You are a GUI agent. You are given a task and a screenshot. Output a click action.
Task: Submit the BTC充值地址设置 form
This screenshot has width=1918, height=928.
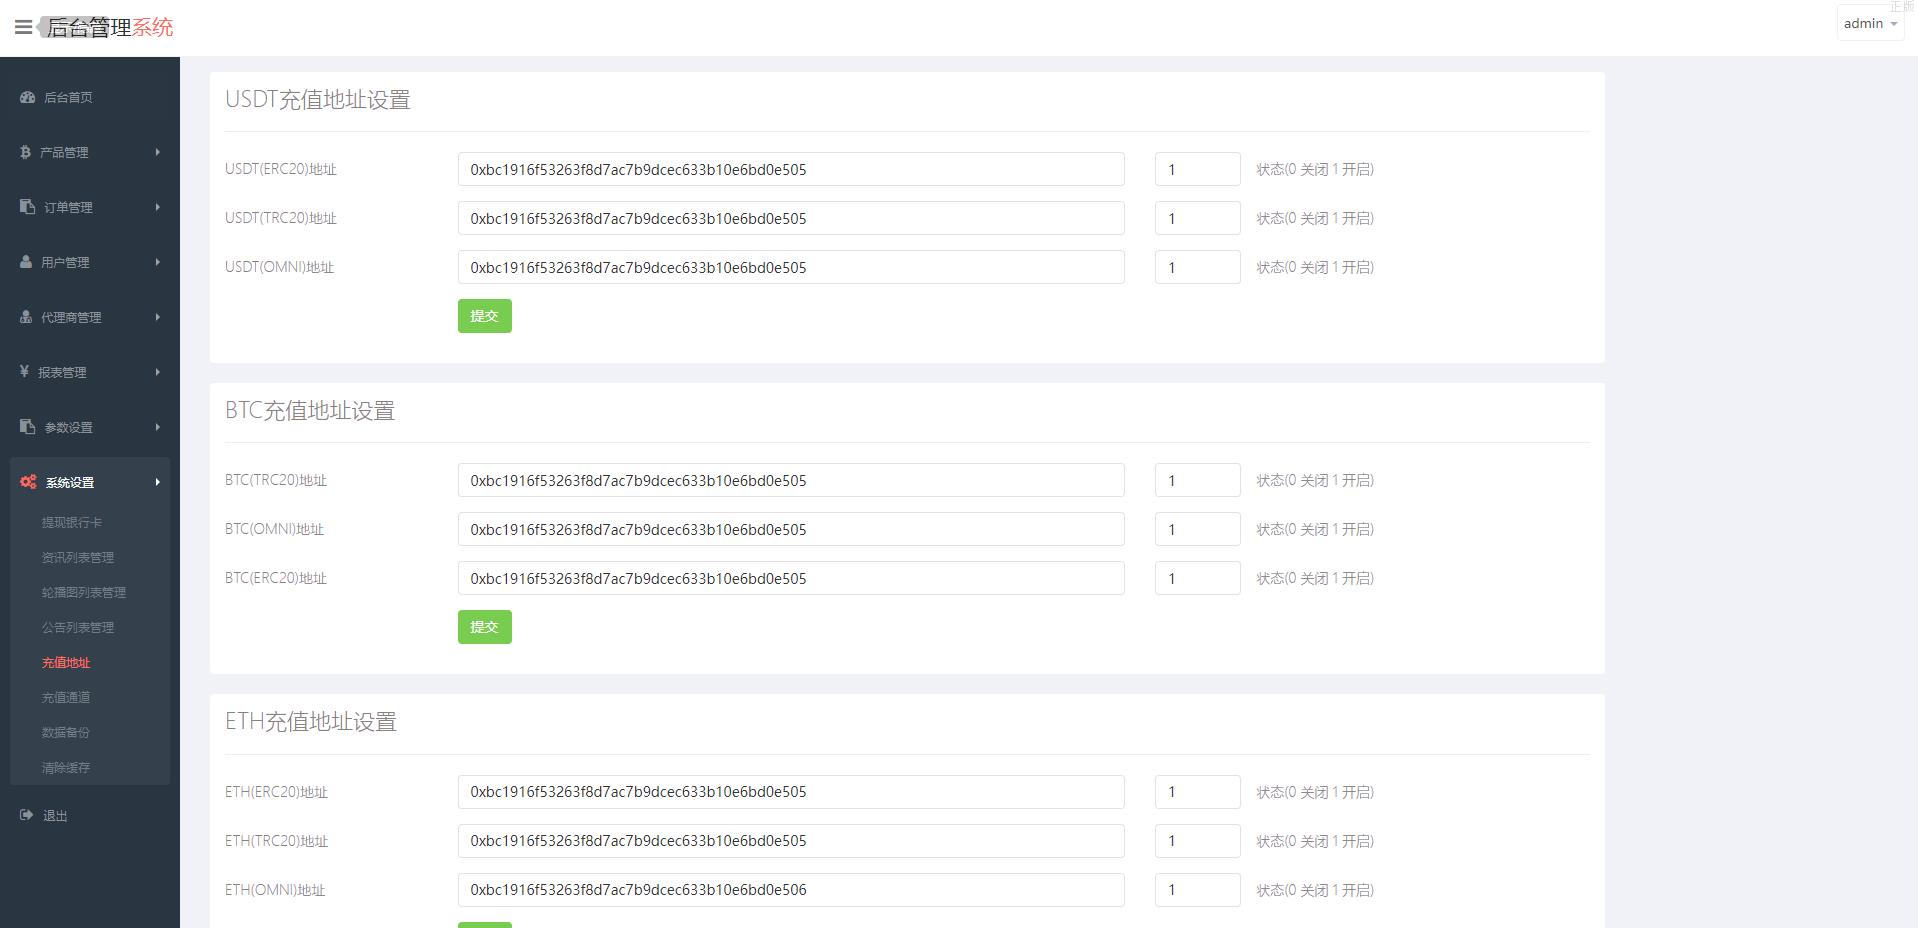point(485,627)
